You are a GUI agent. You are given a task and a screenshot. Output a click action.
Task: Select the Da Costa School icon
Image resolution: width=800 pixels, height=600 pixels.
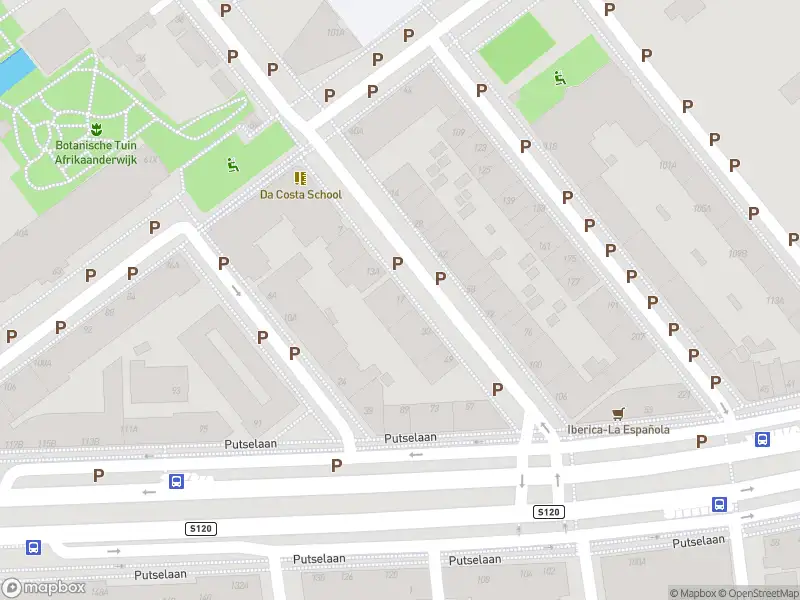tap(301, 178)
